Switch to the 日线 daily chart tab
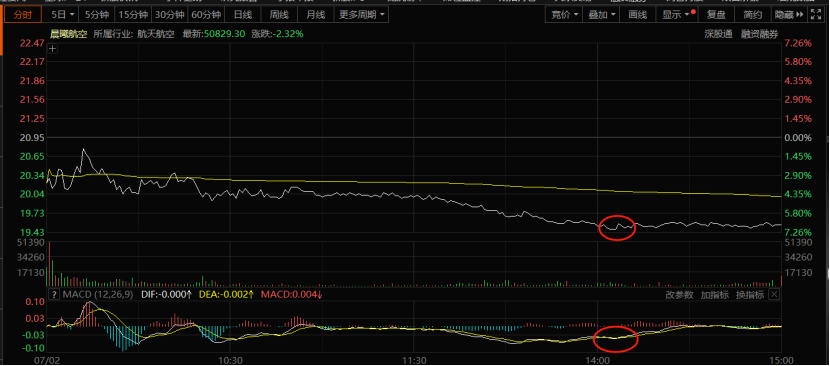This screenshot has height=366, width=830. 242,14
